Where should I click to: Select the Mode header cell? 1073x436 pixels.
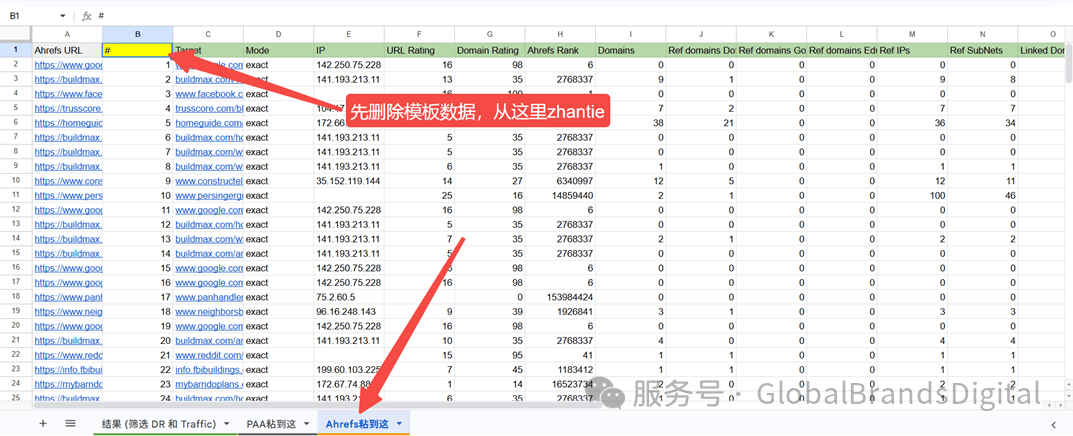coord(279,50)
